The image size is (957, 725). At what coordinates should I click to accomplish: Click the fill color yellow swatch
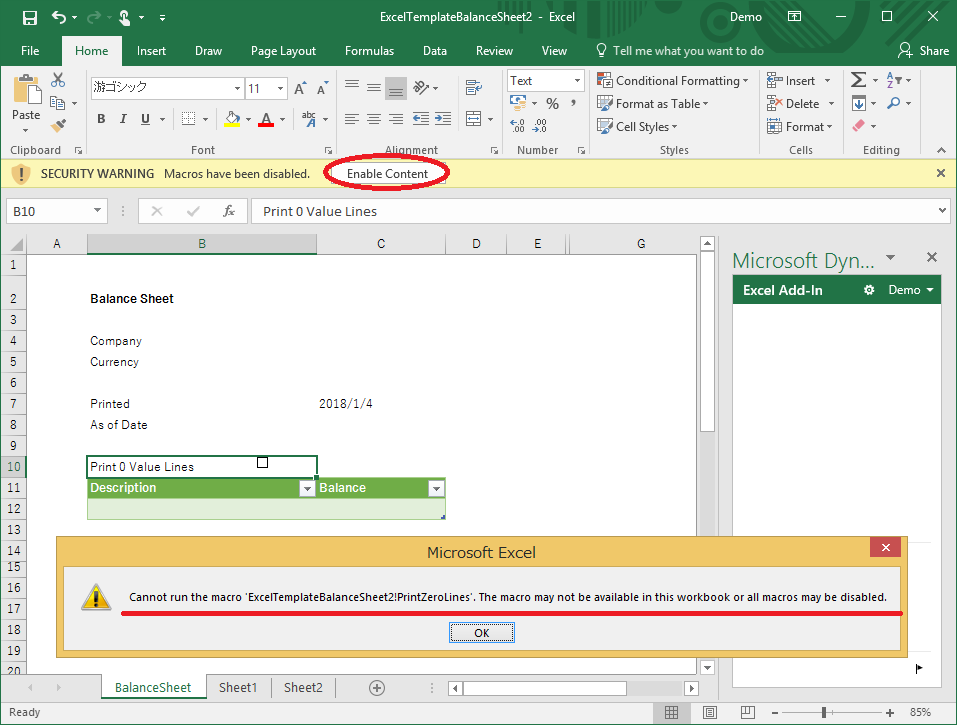point(232,118)
